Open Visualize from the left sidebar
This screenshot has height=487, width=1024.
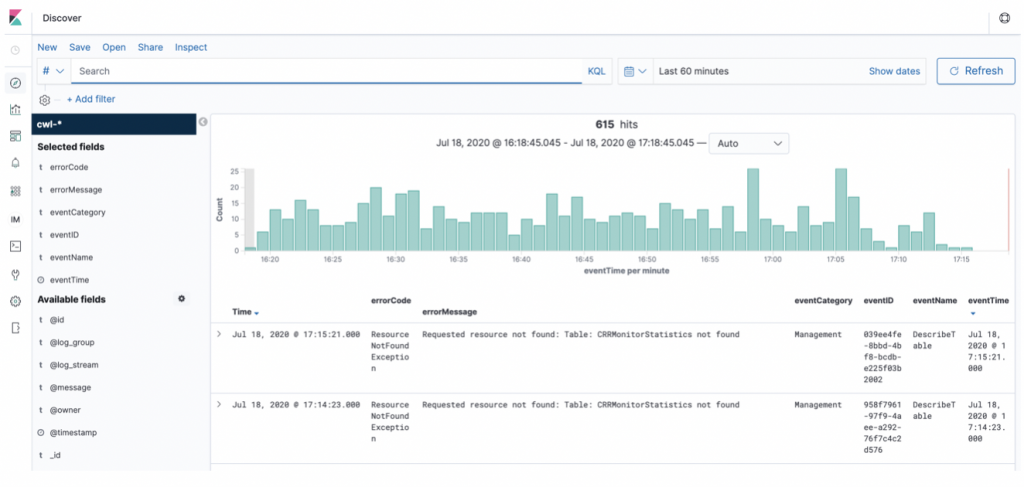(15, 110)
